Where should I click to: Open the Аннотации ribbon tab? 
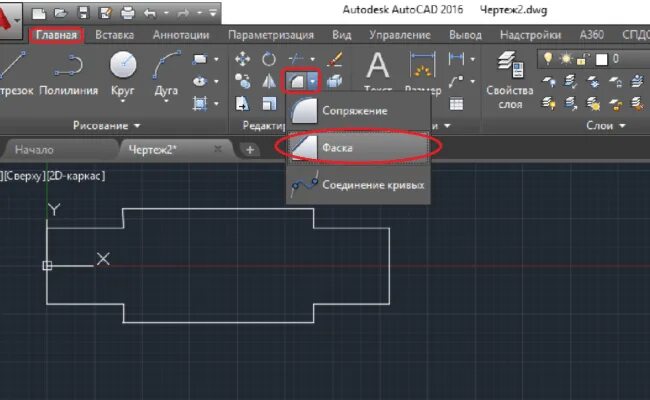pyautogui.click(x=181, y=35)
